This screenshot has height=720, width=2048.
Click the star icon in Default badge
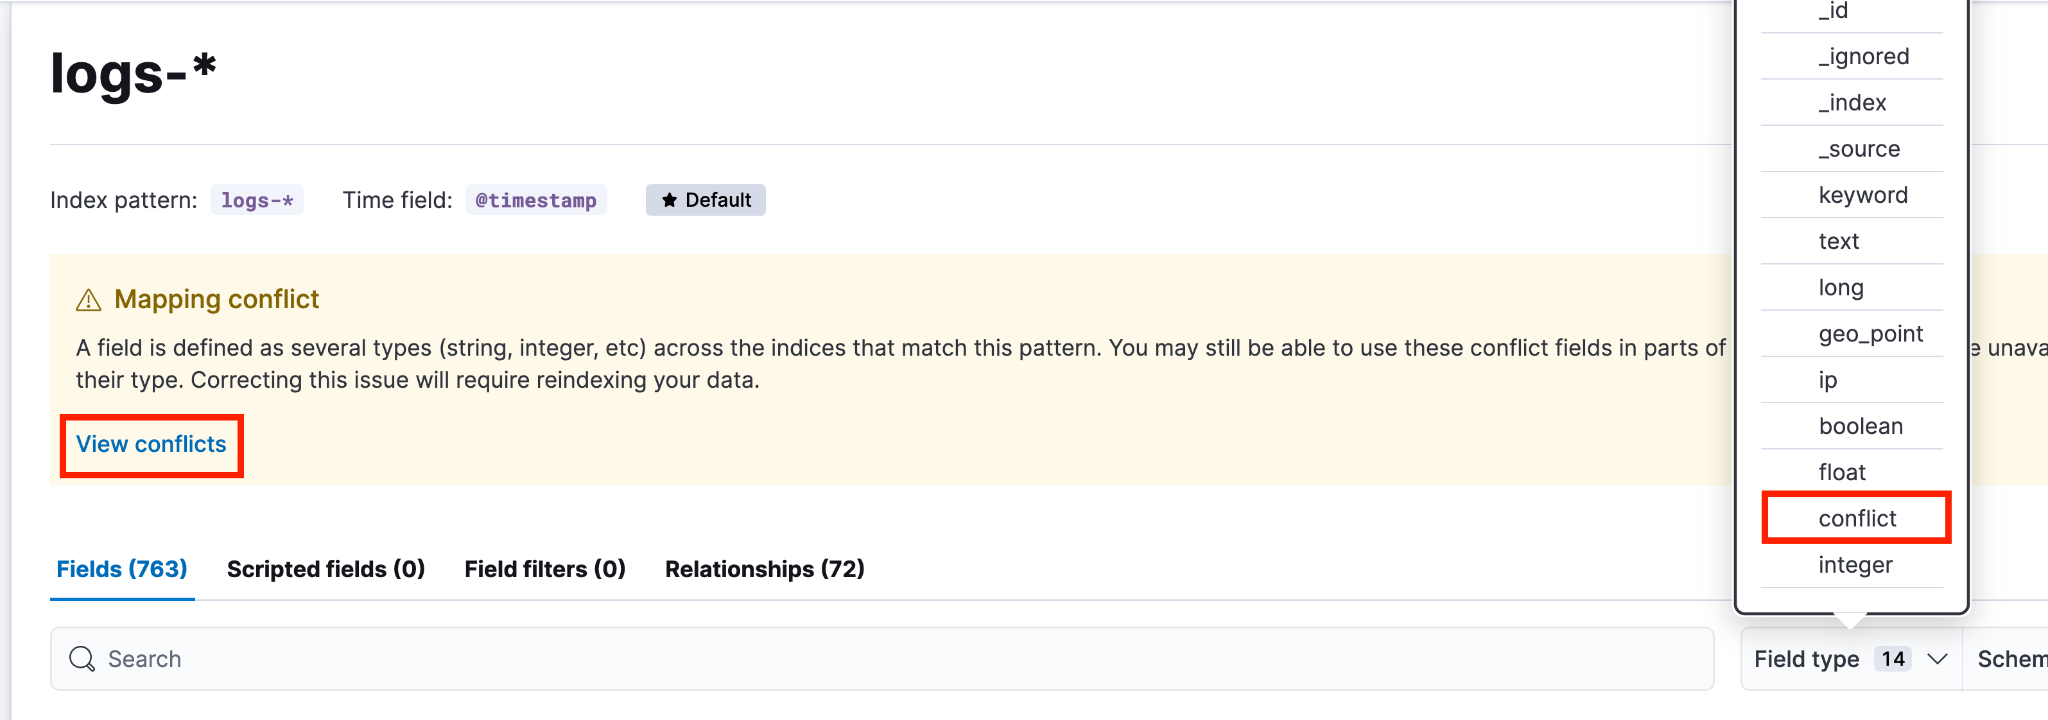(x=670, y=200)
